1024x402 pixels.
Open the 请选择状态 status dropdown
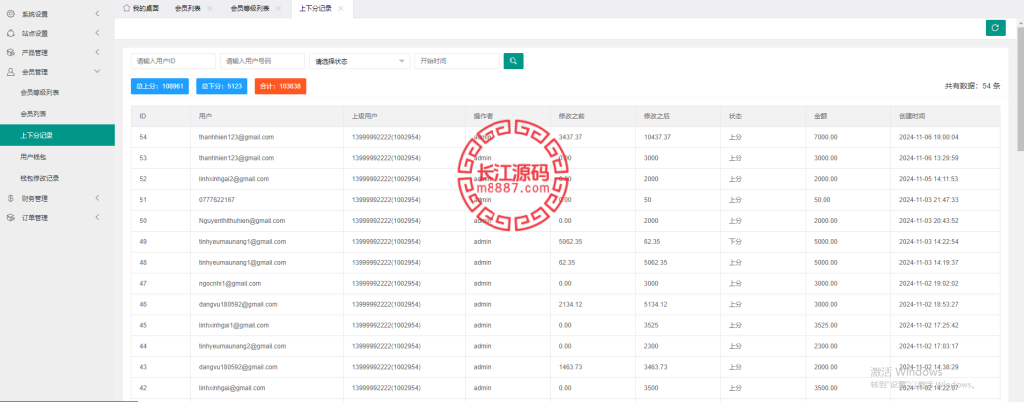tap(360, 61)
